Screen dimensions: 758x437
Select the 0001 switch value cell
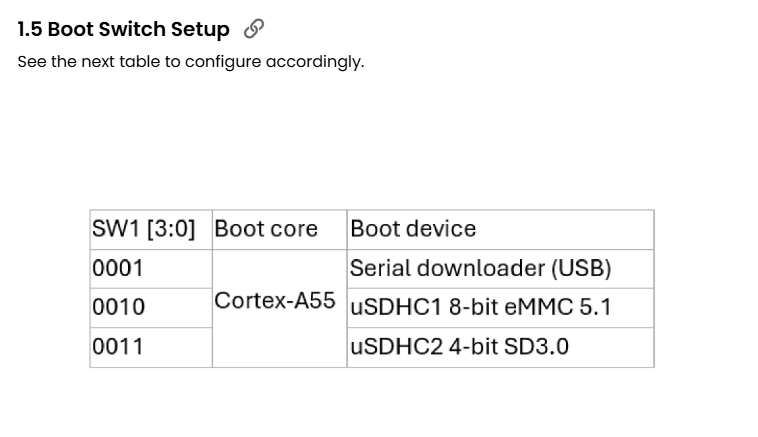[x=118, y=268]
